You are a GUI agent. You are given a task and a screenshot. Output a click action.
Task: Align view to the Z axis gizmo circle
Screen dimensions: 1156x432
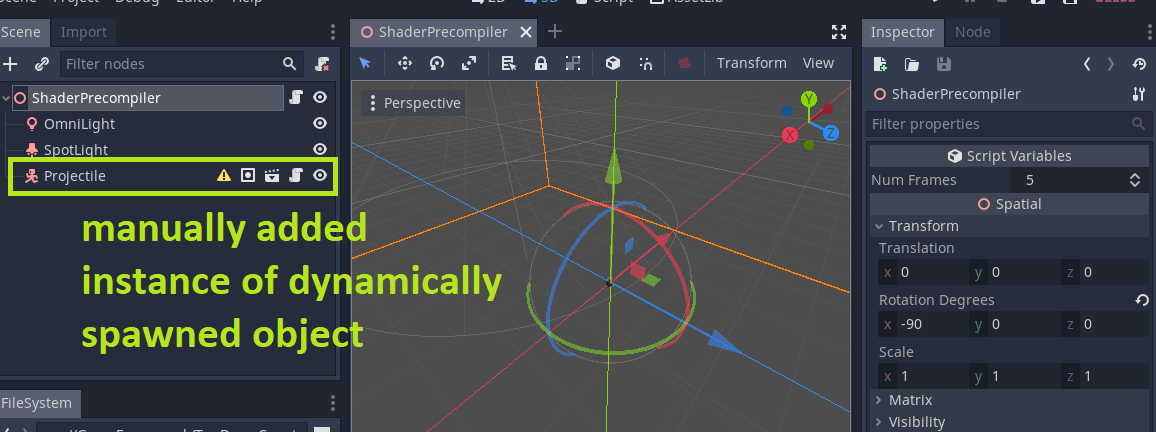(x=830, y=133)
